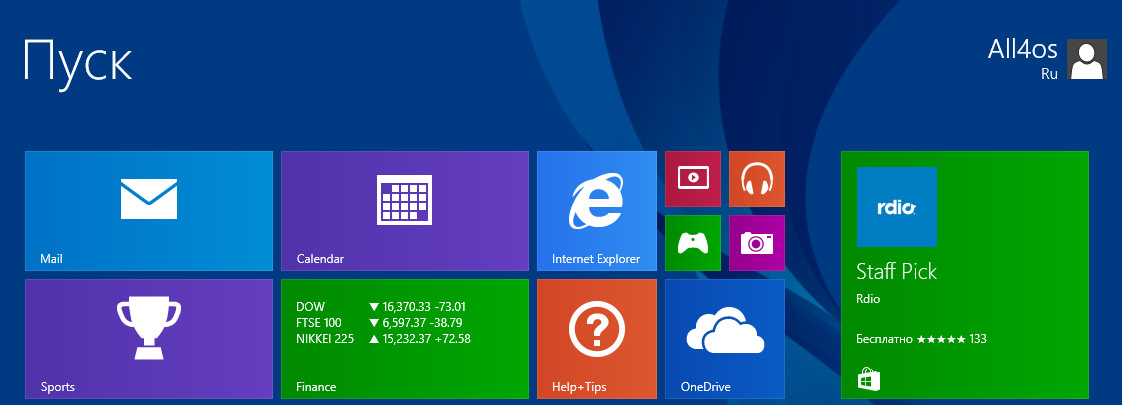Open the Mail tile

coord(149,211)
